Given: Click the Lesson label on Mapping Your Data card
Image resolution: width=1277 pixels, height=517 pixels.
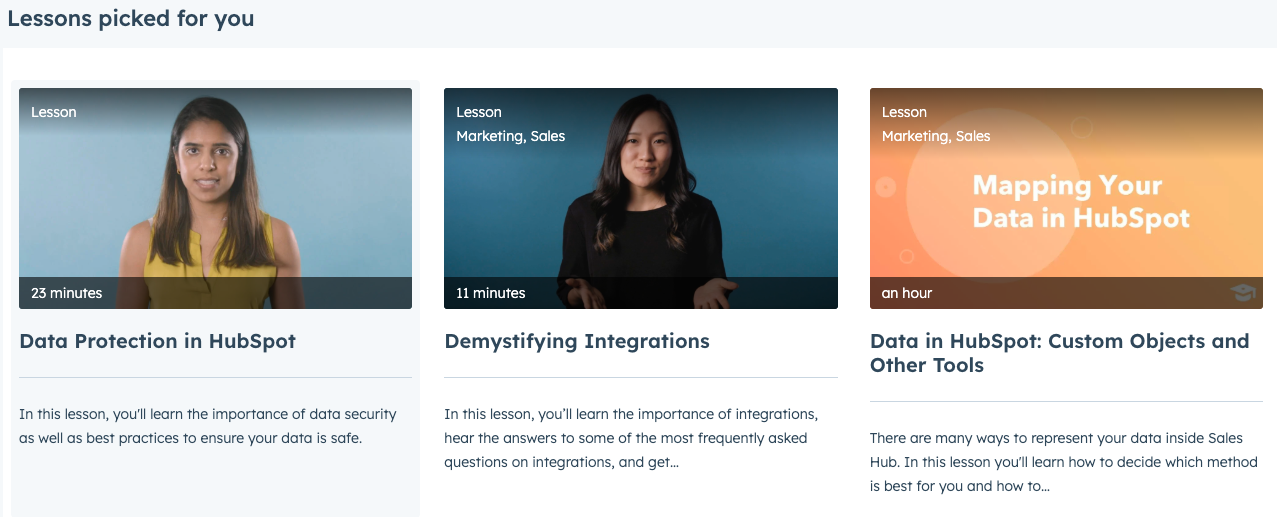Looking at the screenshot, I should (x=904, y=112).
